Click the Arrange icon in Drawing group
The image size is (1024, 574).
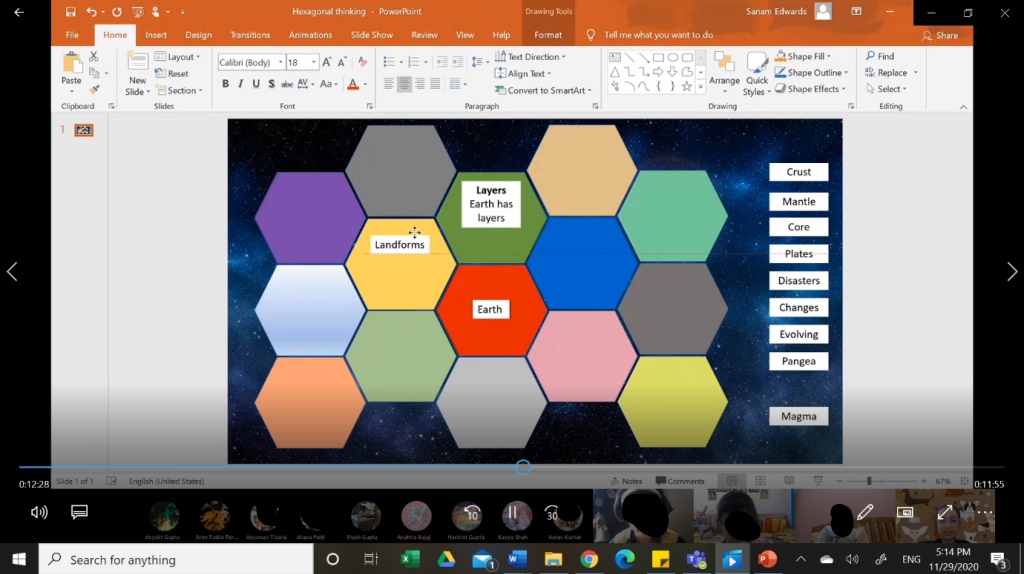(x=724, y=68)
